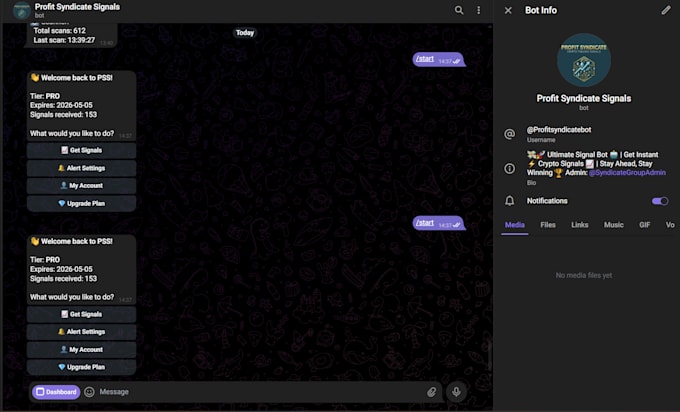Switch to the Files tab
Image resolution: width=680 pixels, height=412 pixels.
[x=548, y=225]
